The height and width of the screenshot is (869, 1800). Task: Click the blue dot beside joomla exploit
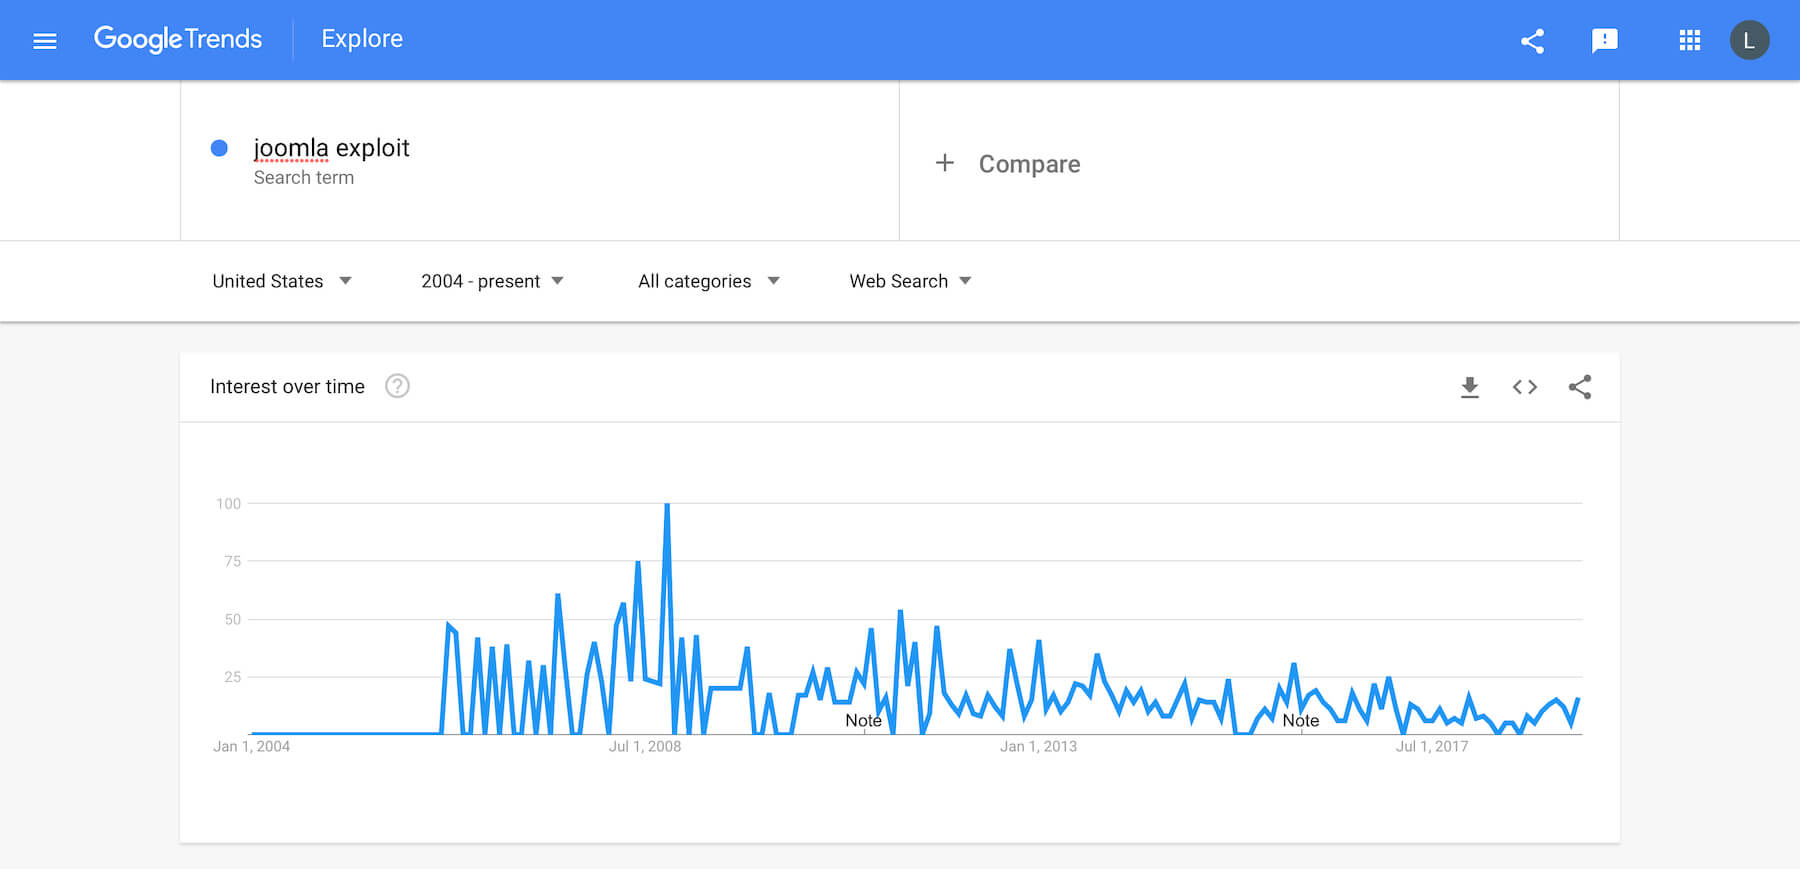[x=219, y=148]
